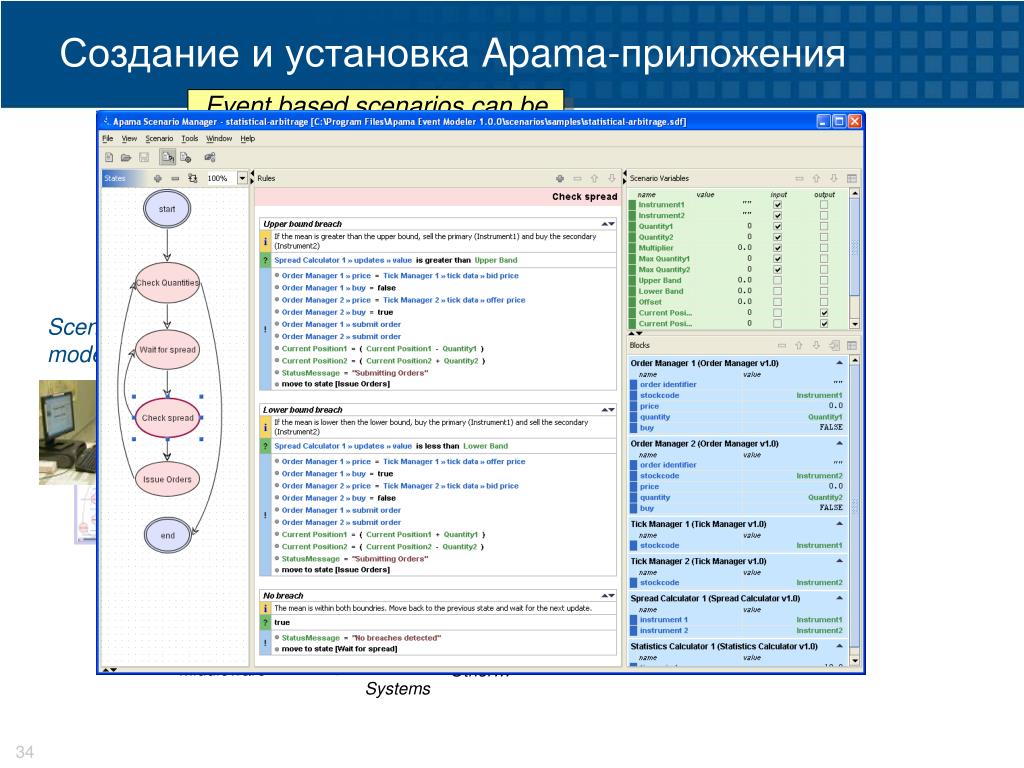Open the States zoom 100% dropdown
The width and height of the screenshot is (1024, 768).
(x=242, y=178)
